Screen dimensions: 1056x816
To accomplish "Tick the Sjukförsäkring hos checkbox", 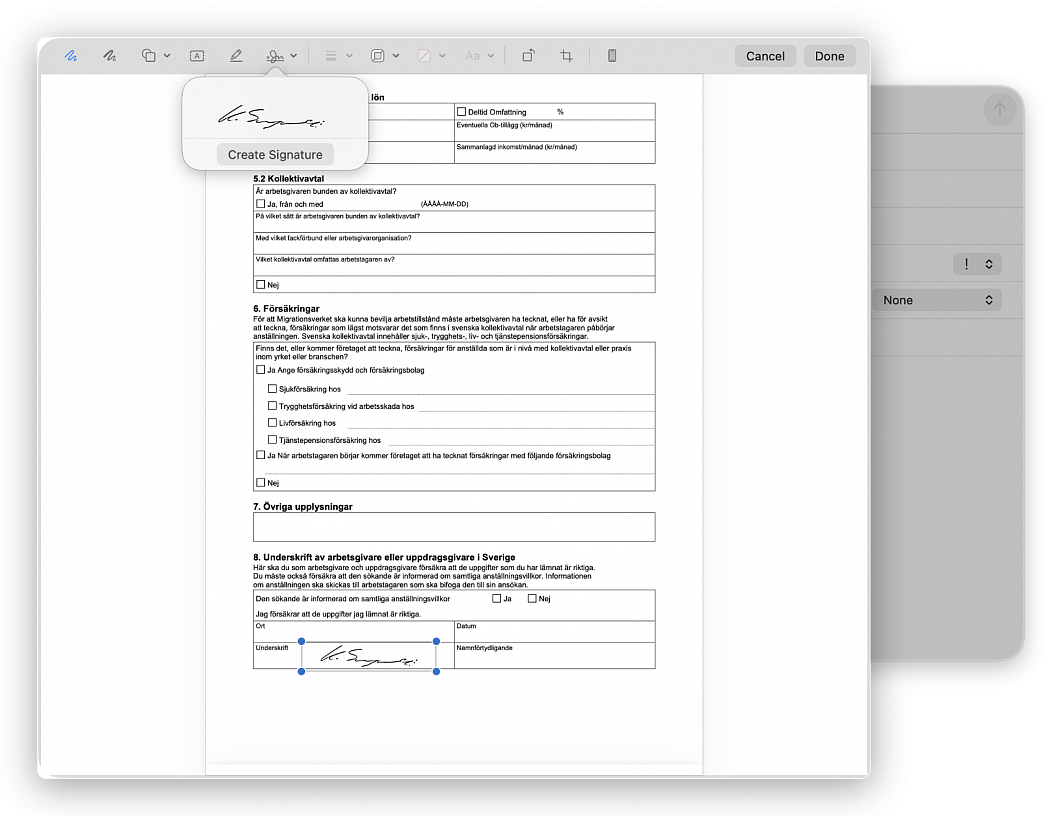I will (272, 388).
